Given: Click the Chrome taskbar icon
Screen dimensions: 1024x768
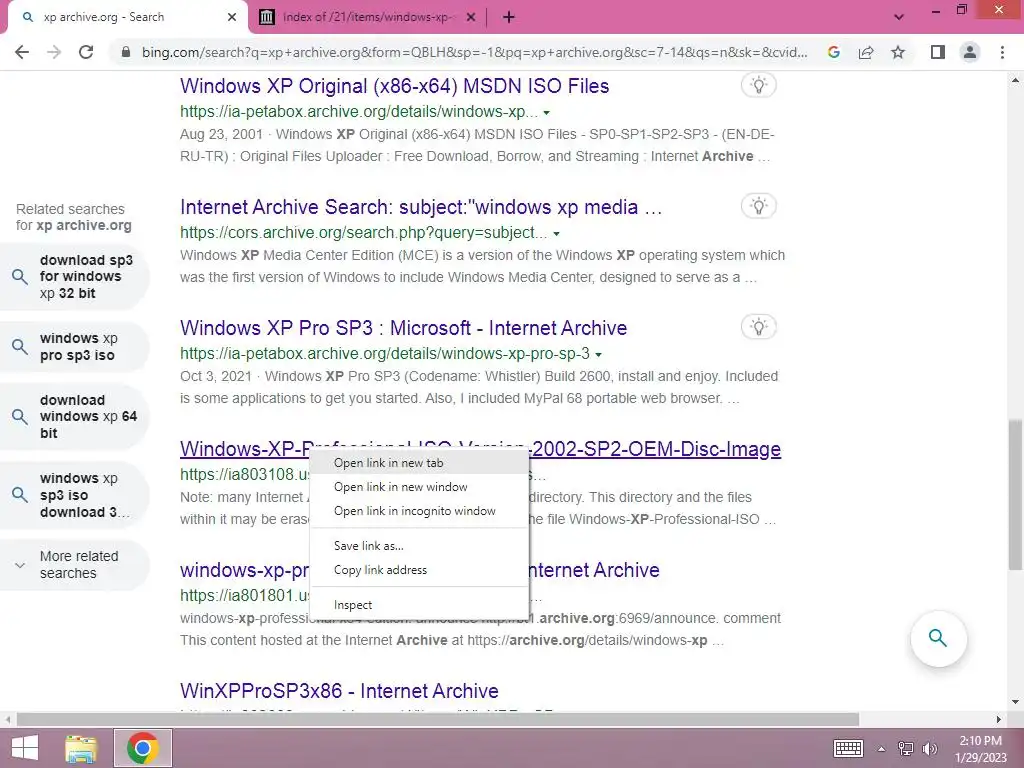Looking at the screenshot, I should pyautogui.click(x=143, y=748).
